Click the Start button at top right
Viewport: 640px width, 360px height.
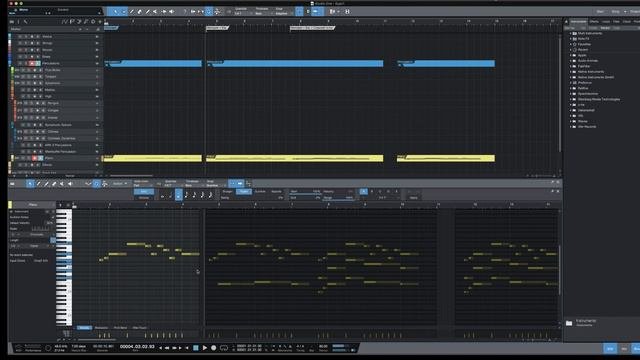click(x=600, y=11)
